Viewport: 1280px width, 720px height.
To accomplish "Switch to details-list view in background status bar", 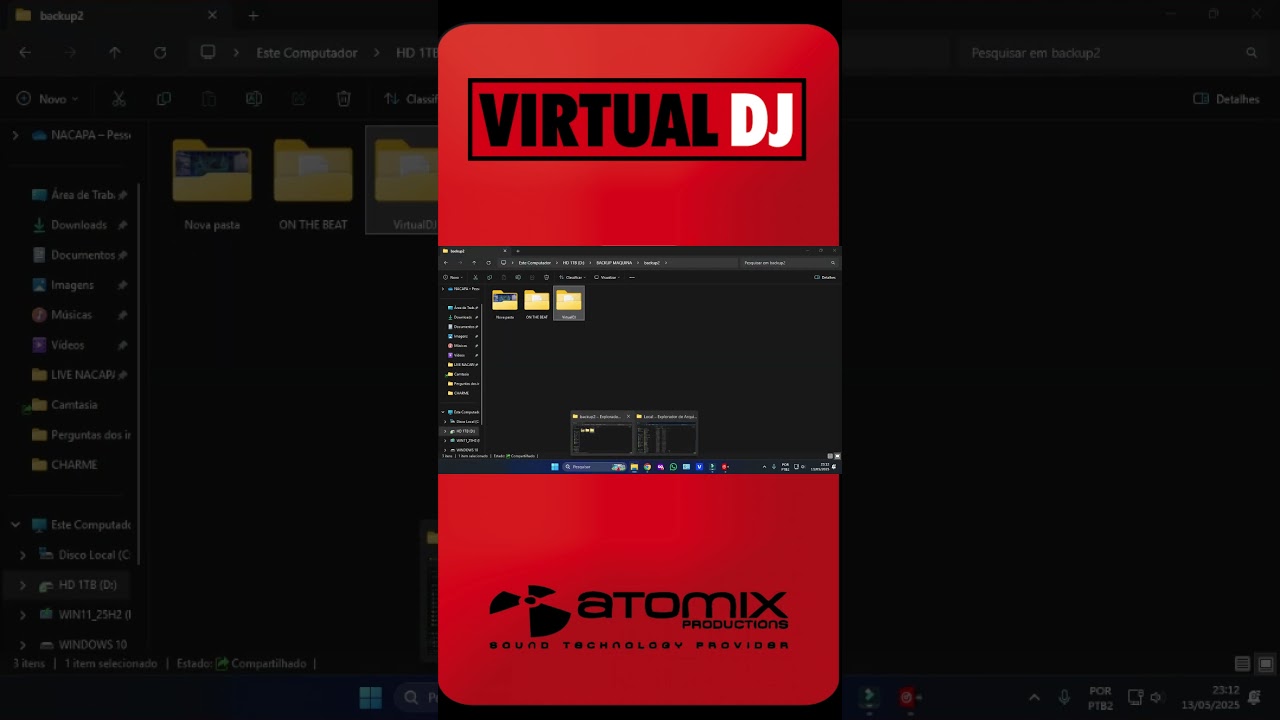I will [x=1242, y=664].
